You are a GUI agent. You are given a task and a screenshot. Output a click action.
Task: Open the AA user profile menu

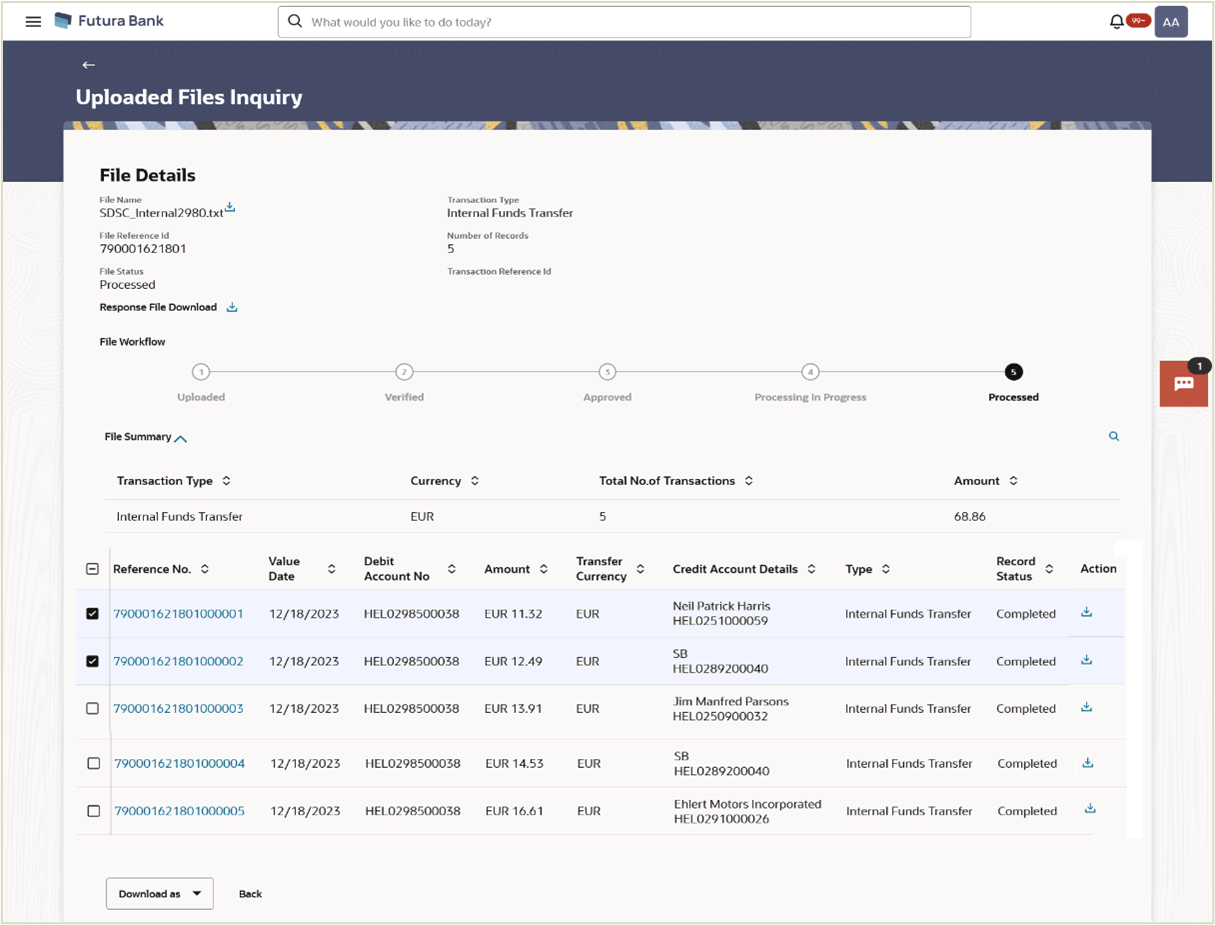pyautogui.click(x=1170, y=22)
